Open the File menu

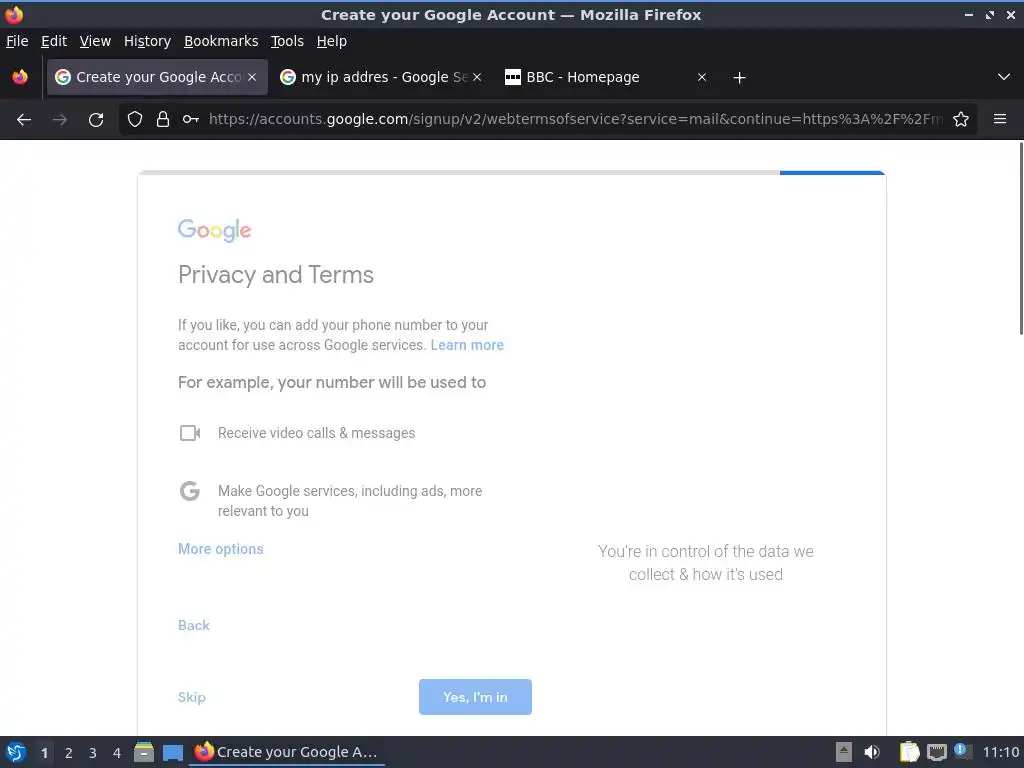tap(17, 41)
